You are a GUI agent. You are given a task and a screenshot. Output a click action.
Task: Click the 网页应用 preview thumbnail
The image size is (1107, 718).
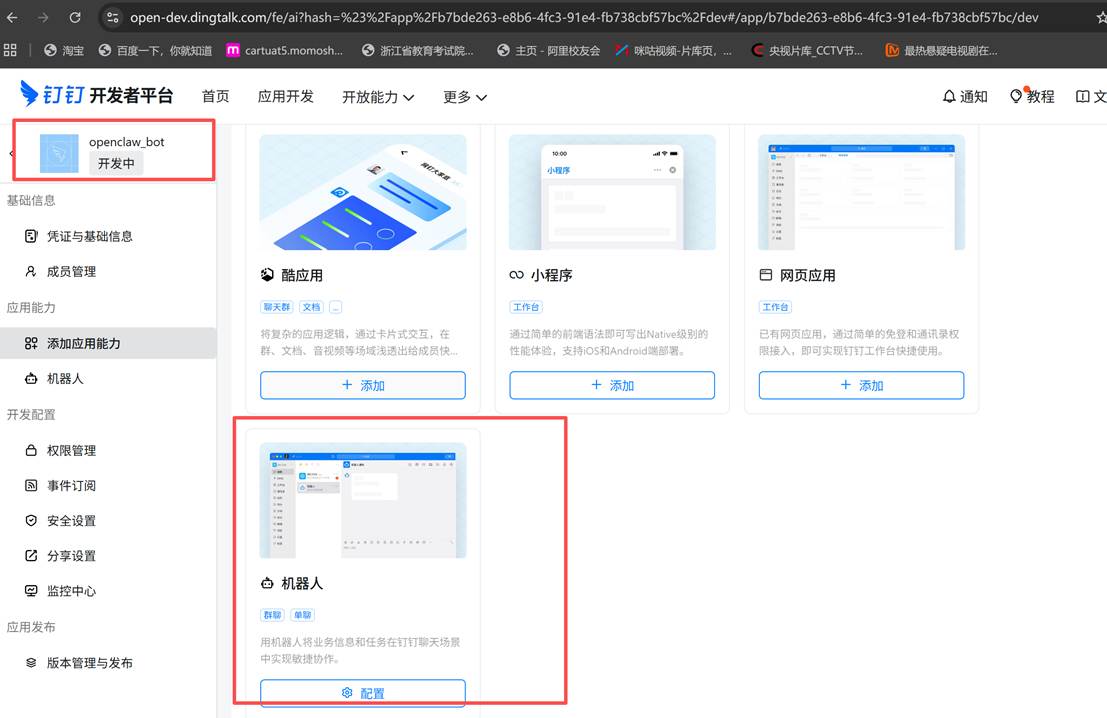point(861,192)
